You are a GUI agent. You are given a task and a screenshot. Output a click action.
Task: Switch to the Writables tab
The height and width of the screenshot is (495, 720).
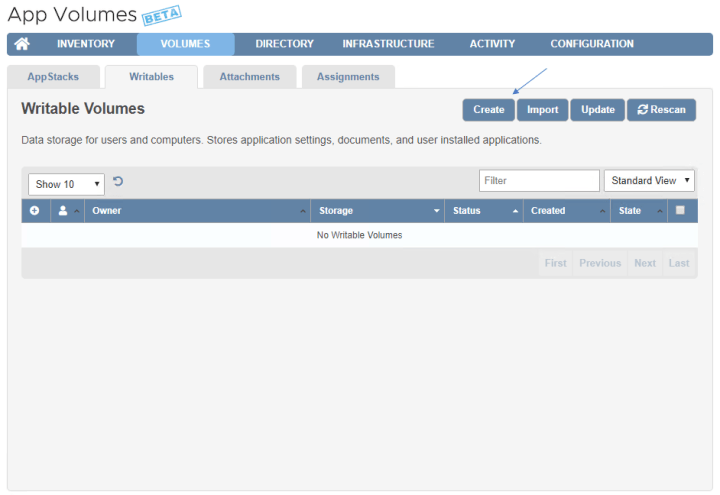pyautogui.click(x=152, y=77)
